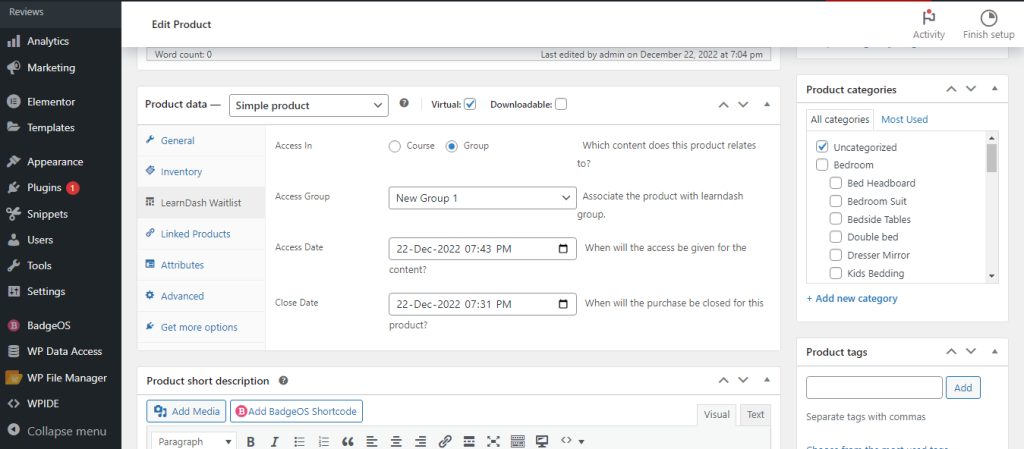Open the Close Date calendar picker
1024x449 pixels.
point(564,304)
